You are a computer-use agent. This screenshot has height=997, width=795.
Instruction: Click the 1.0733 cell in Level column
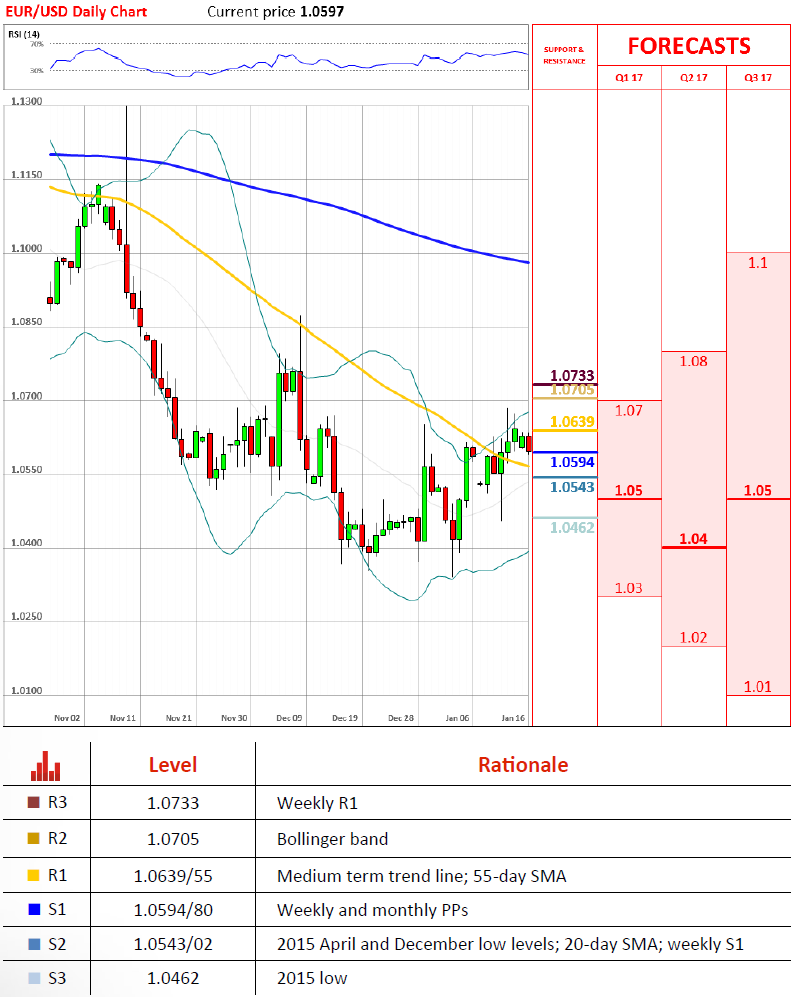click(x=173, y=803)
